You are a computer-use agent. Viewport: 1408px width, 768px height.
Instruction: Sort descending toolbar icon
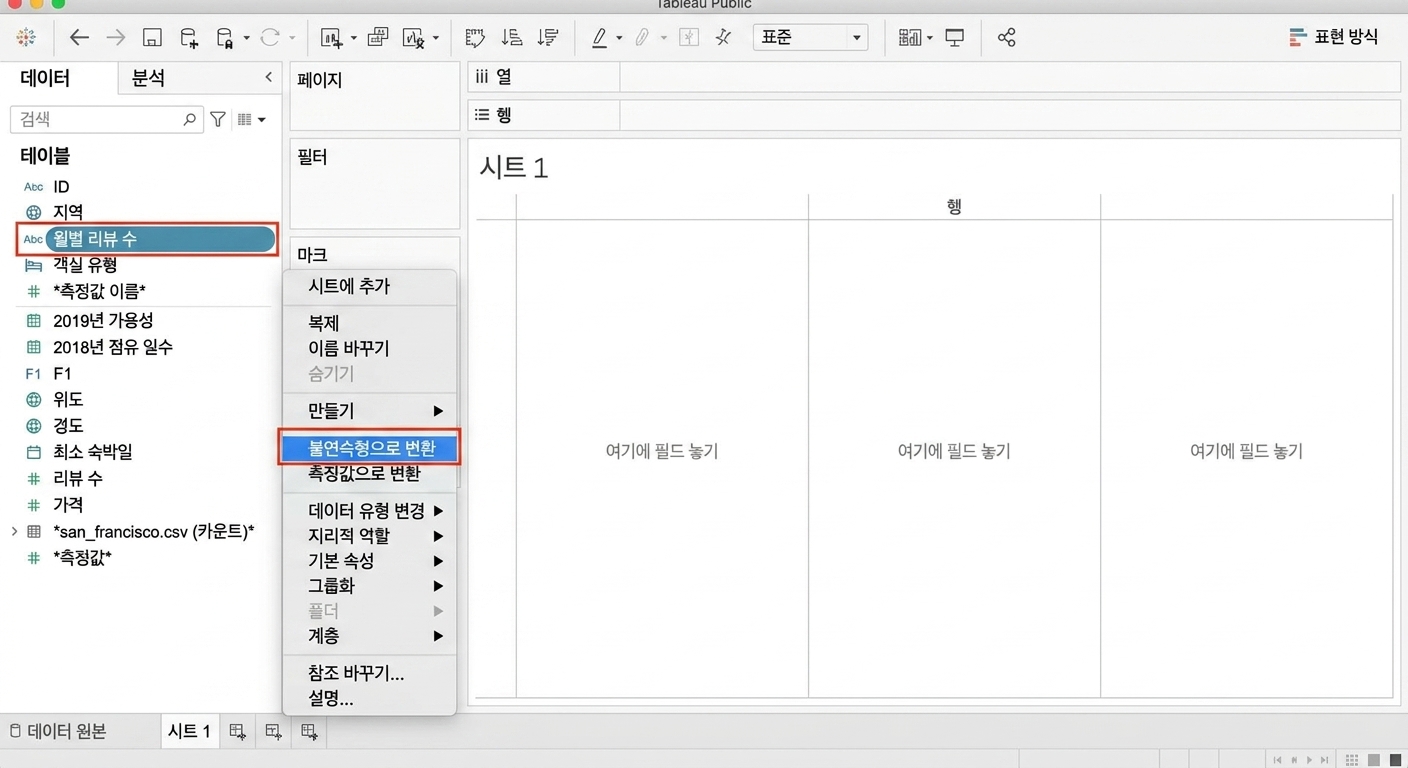(x=548, y=38)
